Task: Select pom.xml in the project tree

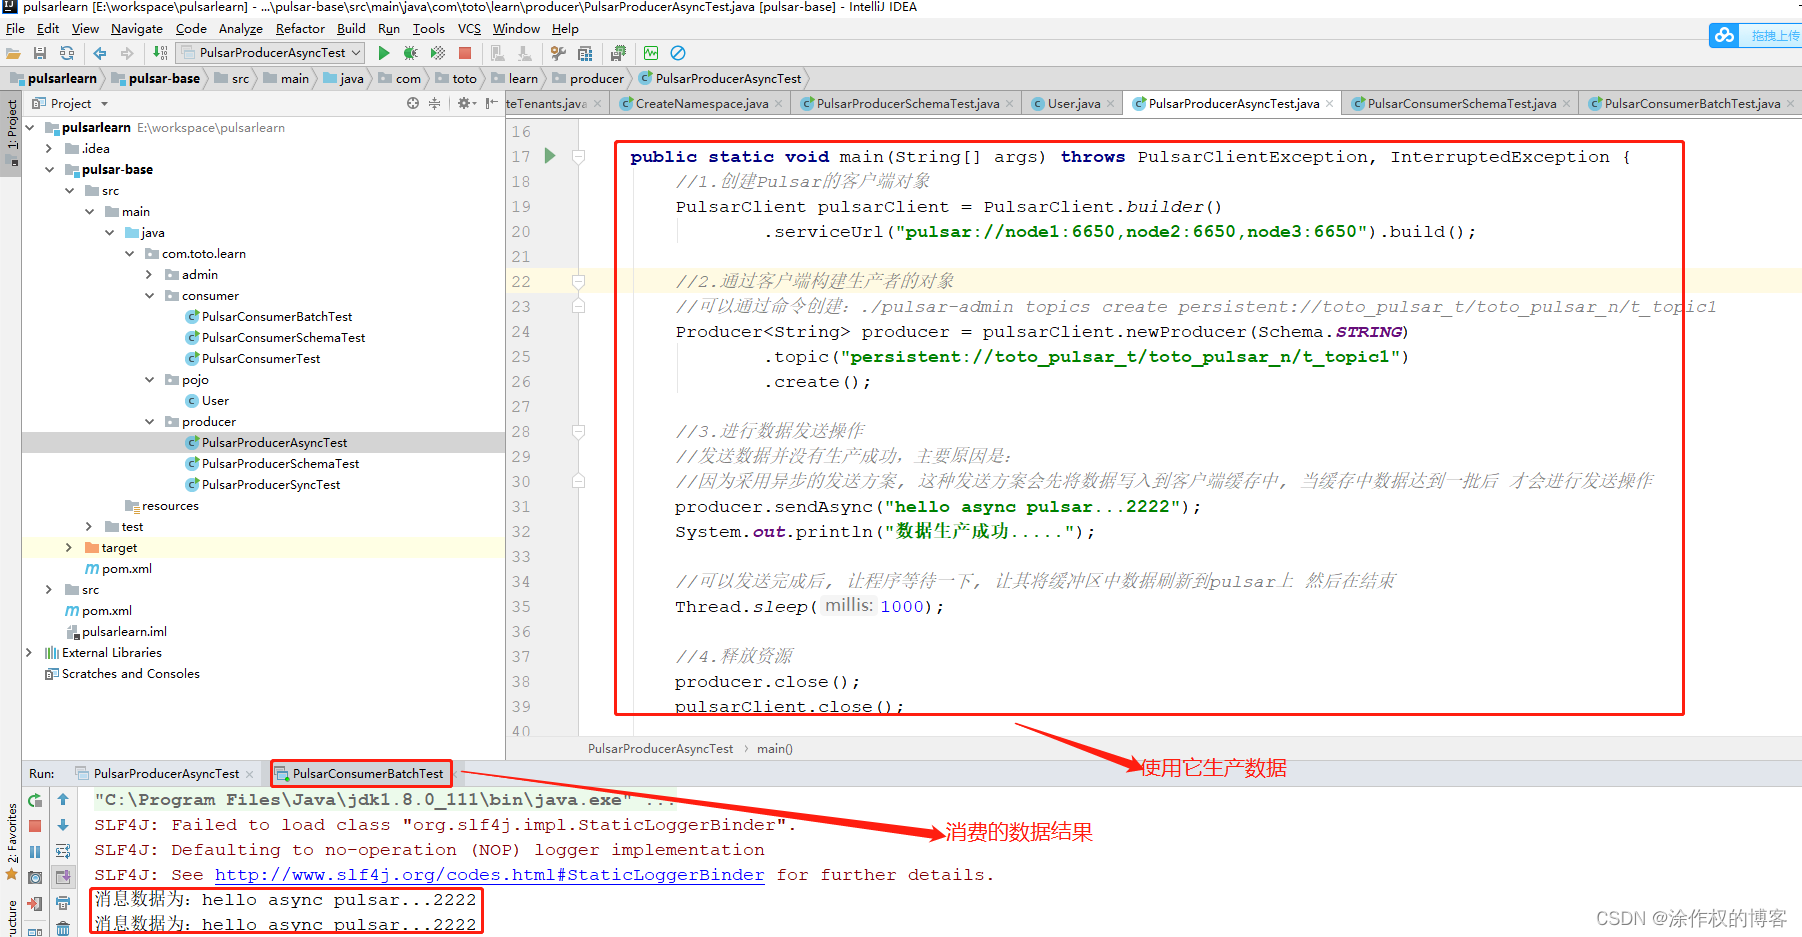Action: [x=125, y=568]
